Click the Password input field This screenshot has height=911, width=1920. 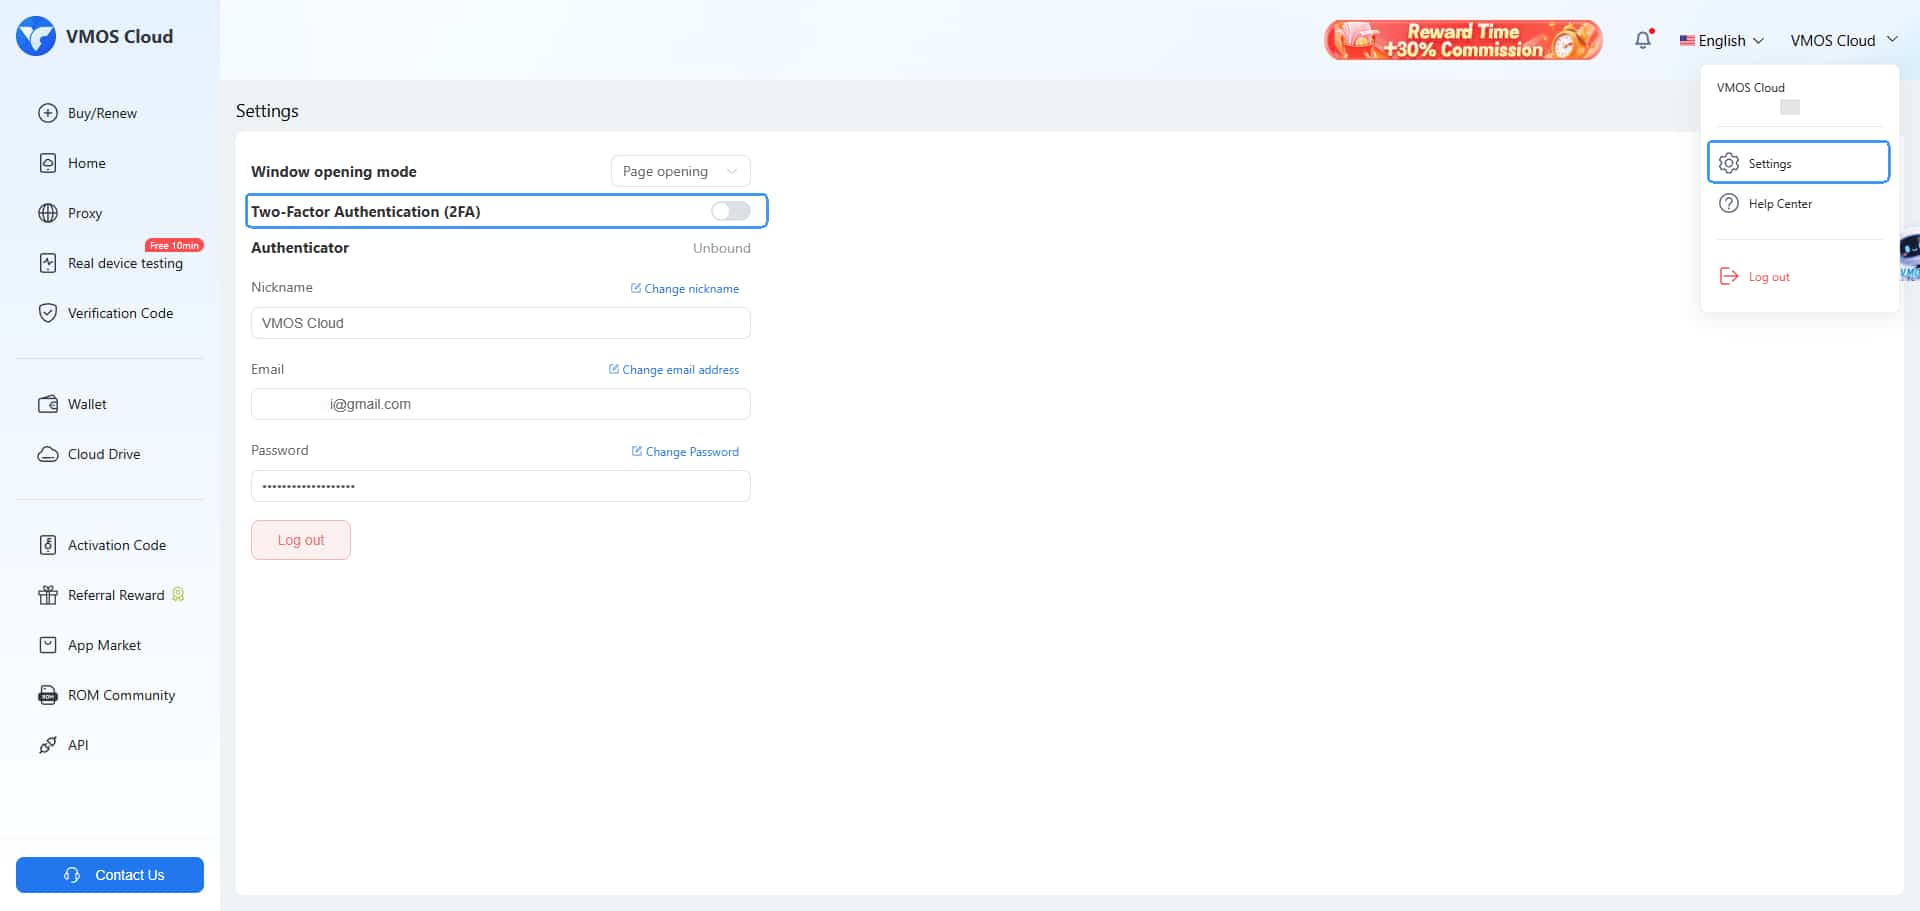(x=501, y=486)
